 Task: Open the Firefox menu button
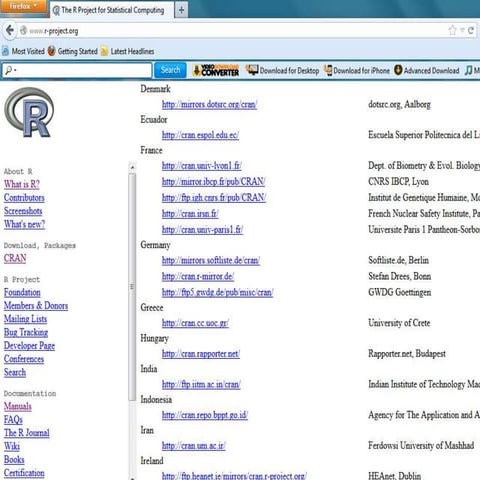point(23,7)
